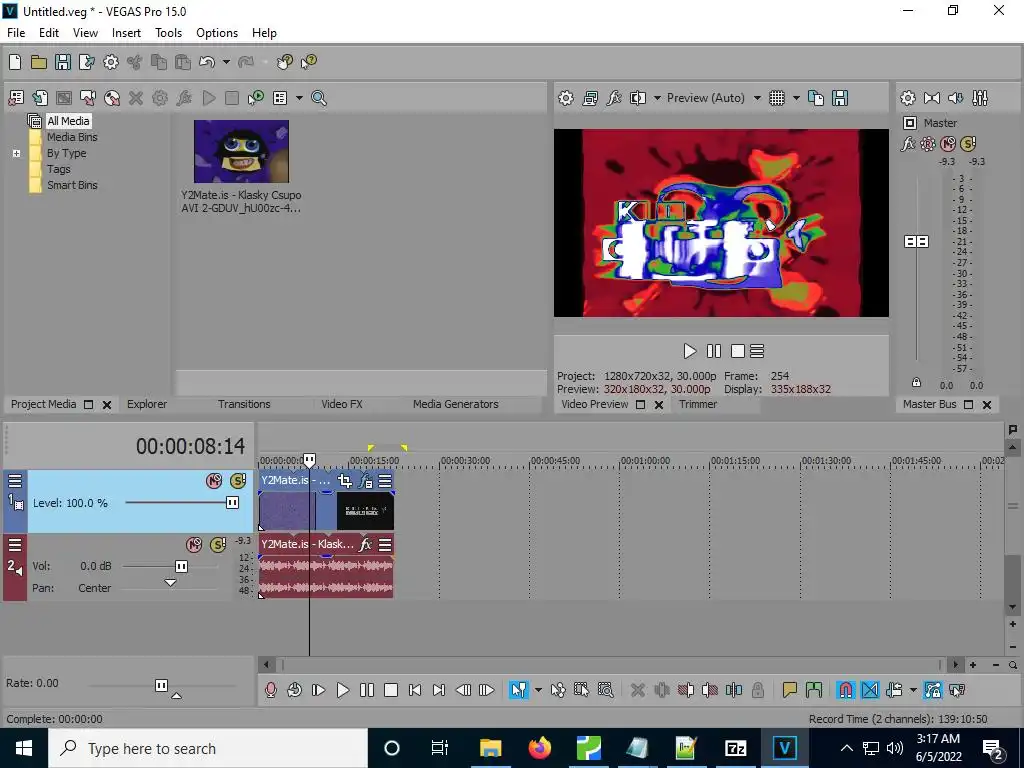Toggle Split Screen View in preview toolbar
The width and height of the screenshot is (1024, 768).
tap(638, 98)
